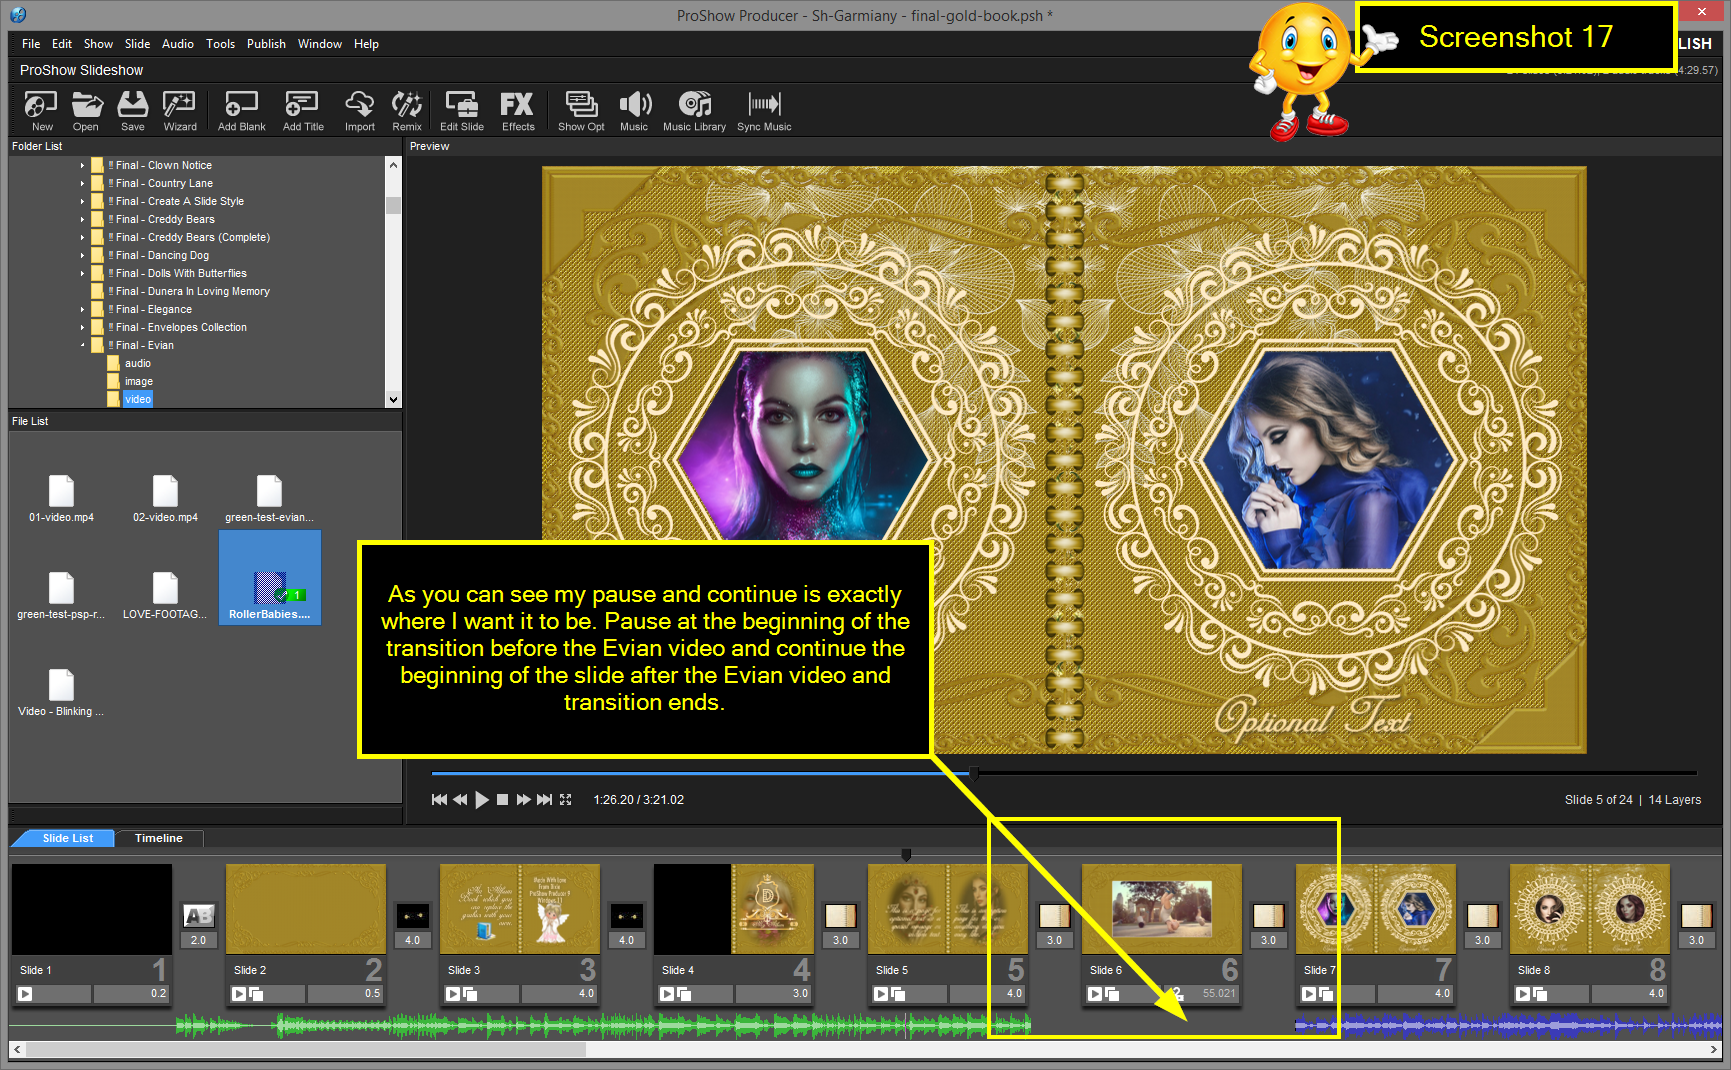The width and height of the screenshot is (1731, 1070).
Task: Expand the Final - Dancing Dog folder
Action: tap(82, 255)
